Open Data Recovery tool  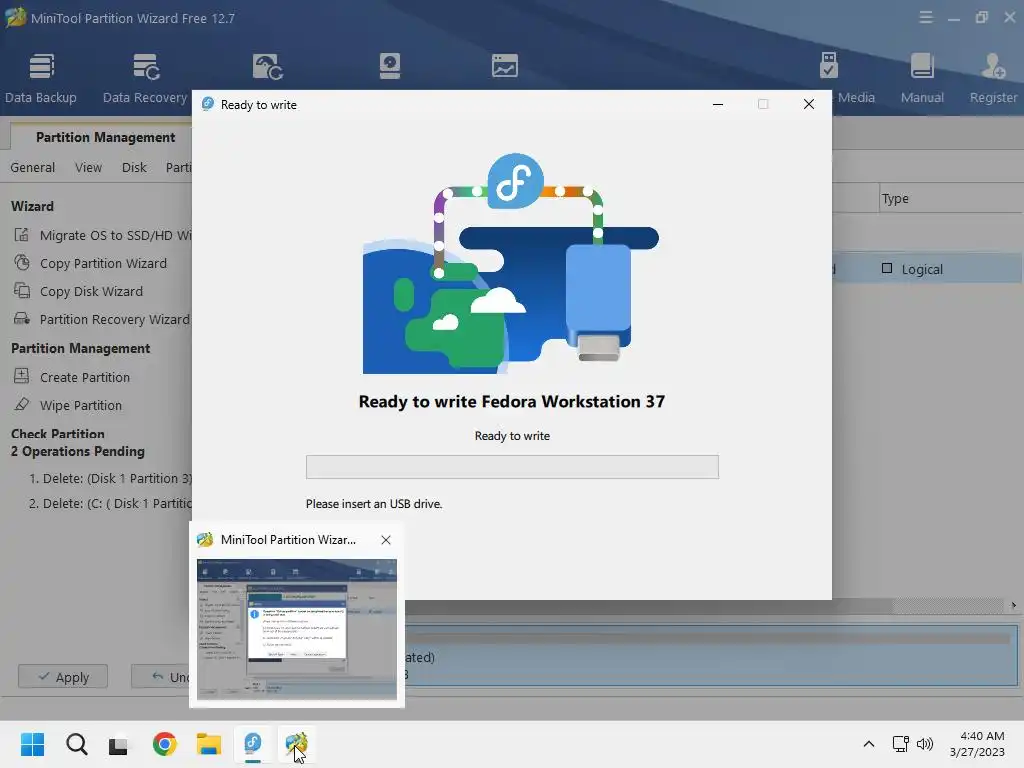(145, 78)
